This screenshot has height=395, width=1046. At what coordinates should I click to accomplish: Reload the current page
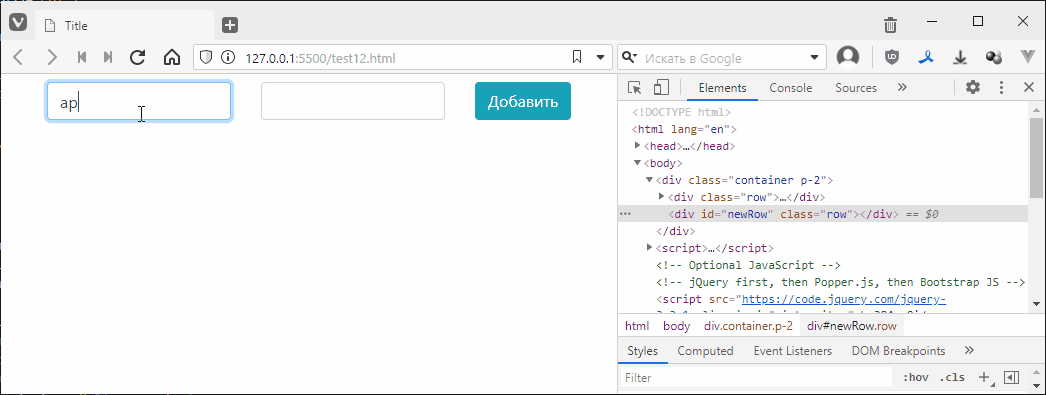coord(137,57)
